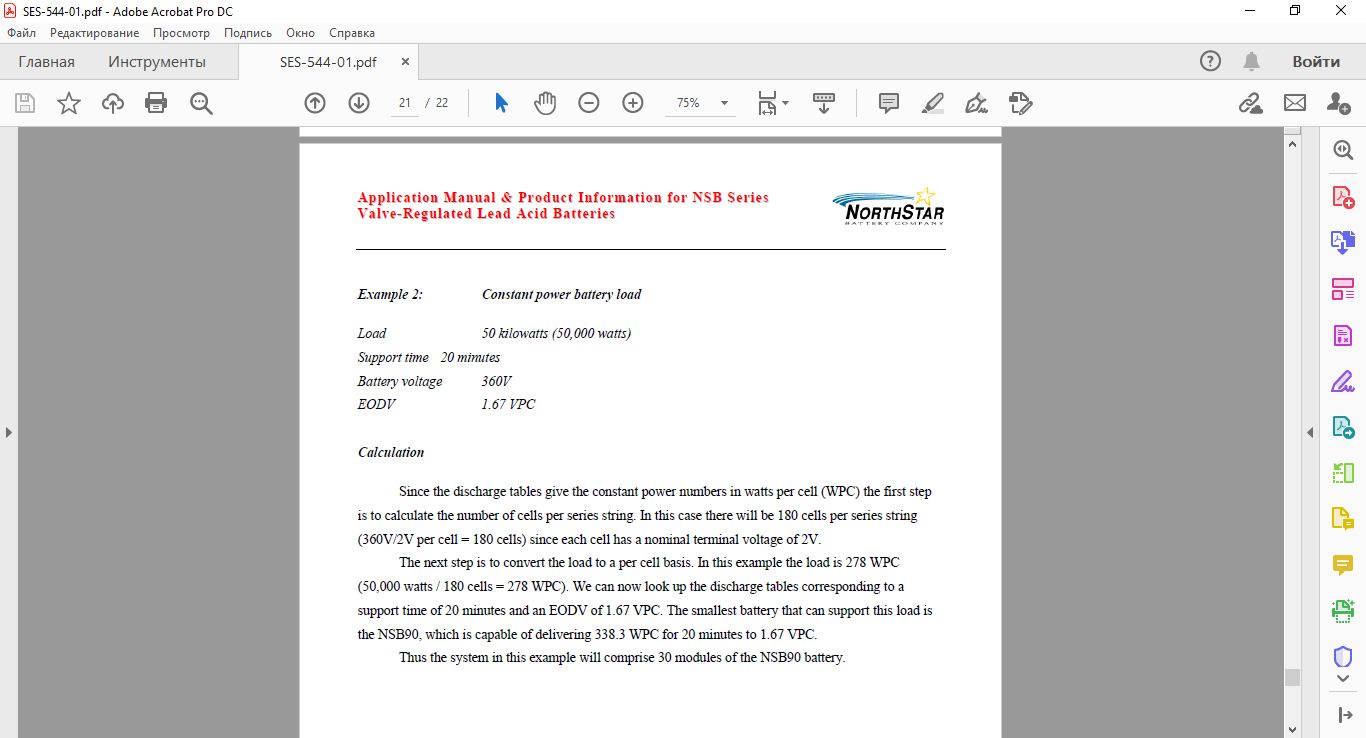This screenshot has height=738, width=1366.
Task: Open the Combine Files tool
Action: 1343,242
